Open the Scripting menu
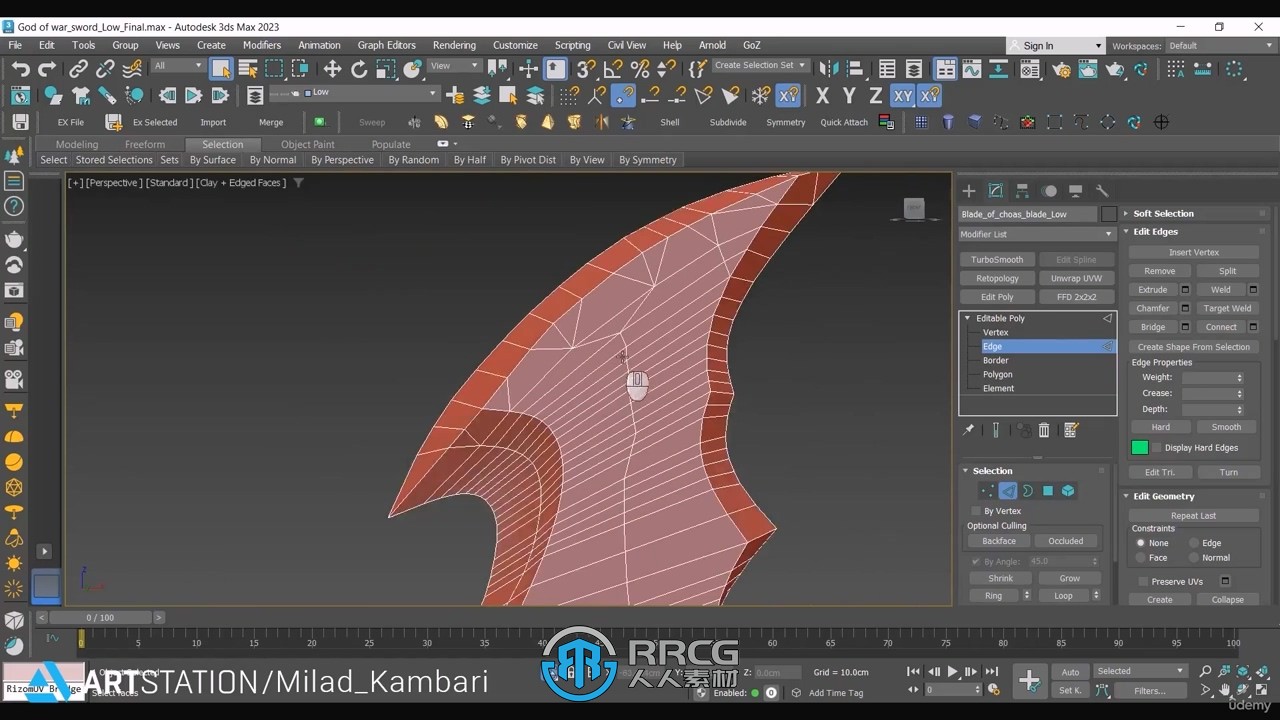This screenshot has height=720, width=1280. (x=572, y=45)
